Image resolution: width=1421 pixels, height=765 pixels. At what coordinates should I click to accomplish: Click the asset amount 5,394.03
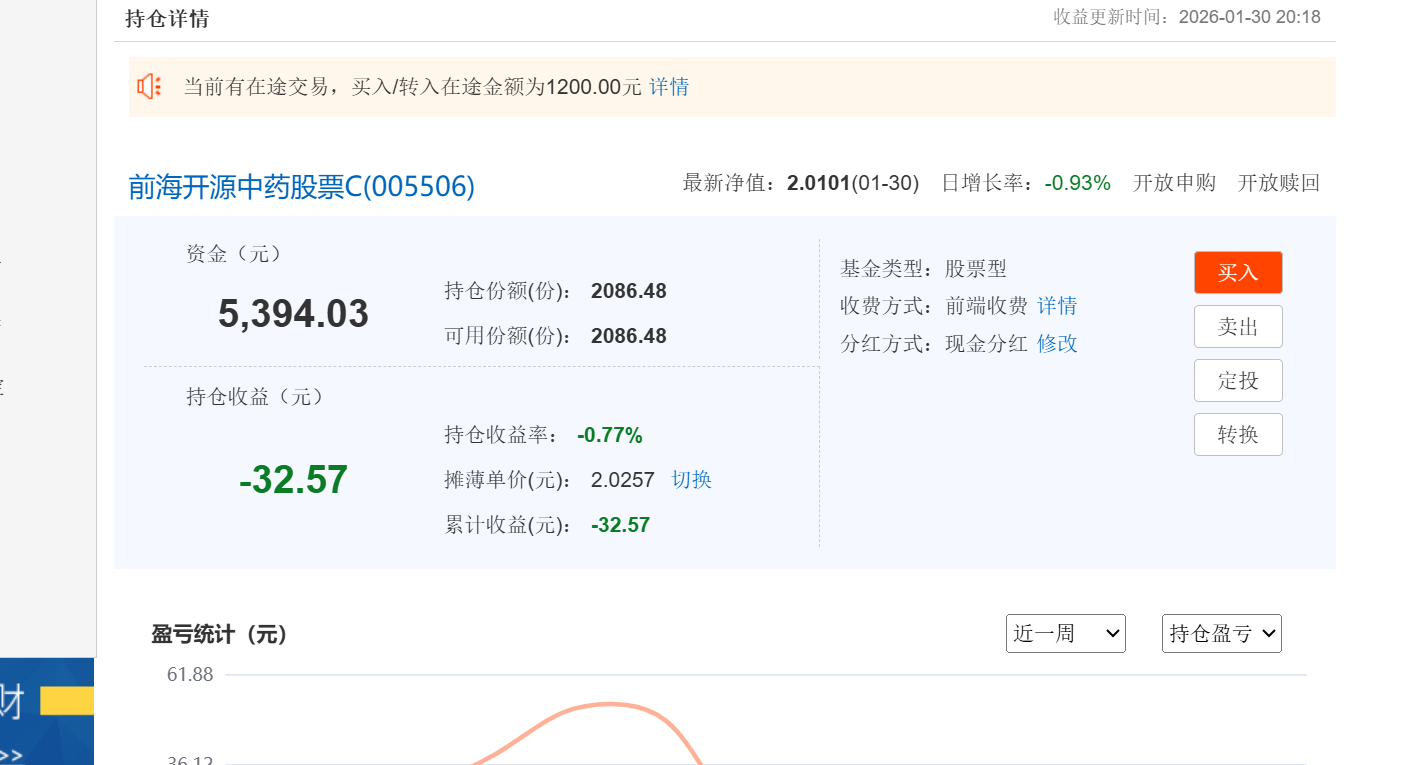[x=293, y=314]
